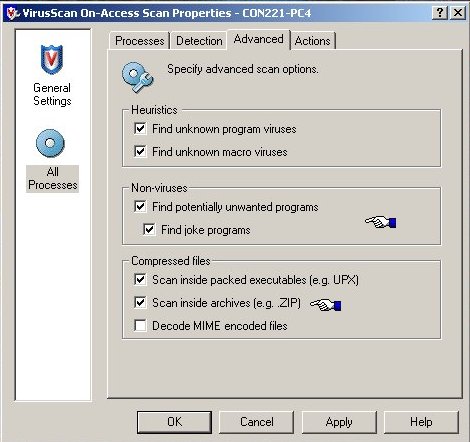Confirm settings with OK button

pyautogui.click(x=174, y=422)
